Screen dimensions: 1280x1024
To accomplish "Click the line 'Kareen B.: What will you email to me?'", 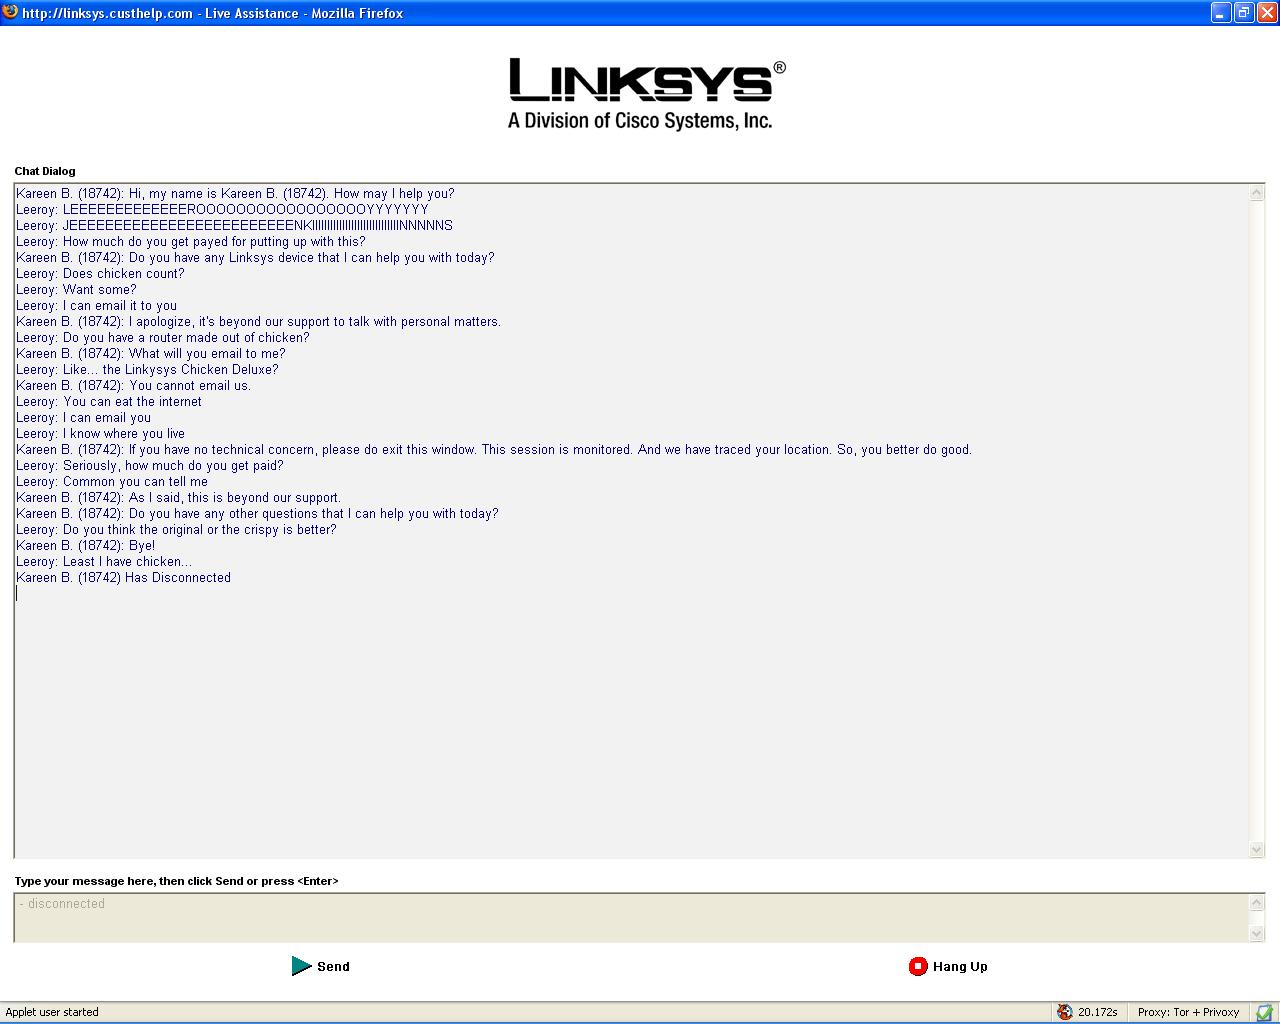I will tap(151, 353).
